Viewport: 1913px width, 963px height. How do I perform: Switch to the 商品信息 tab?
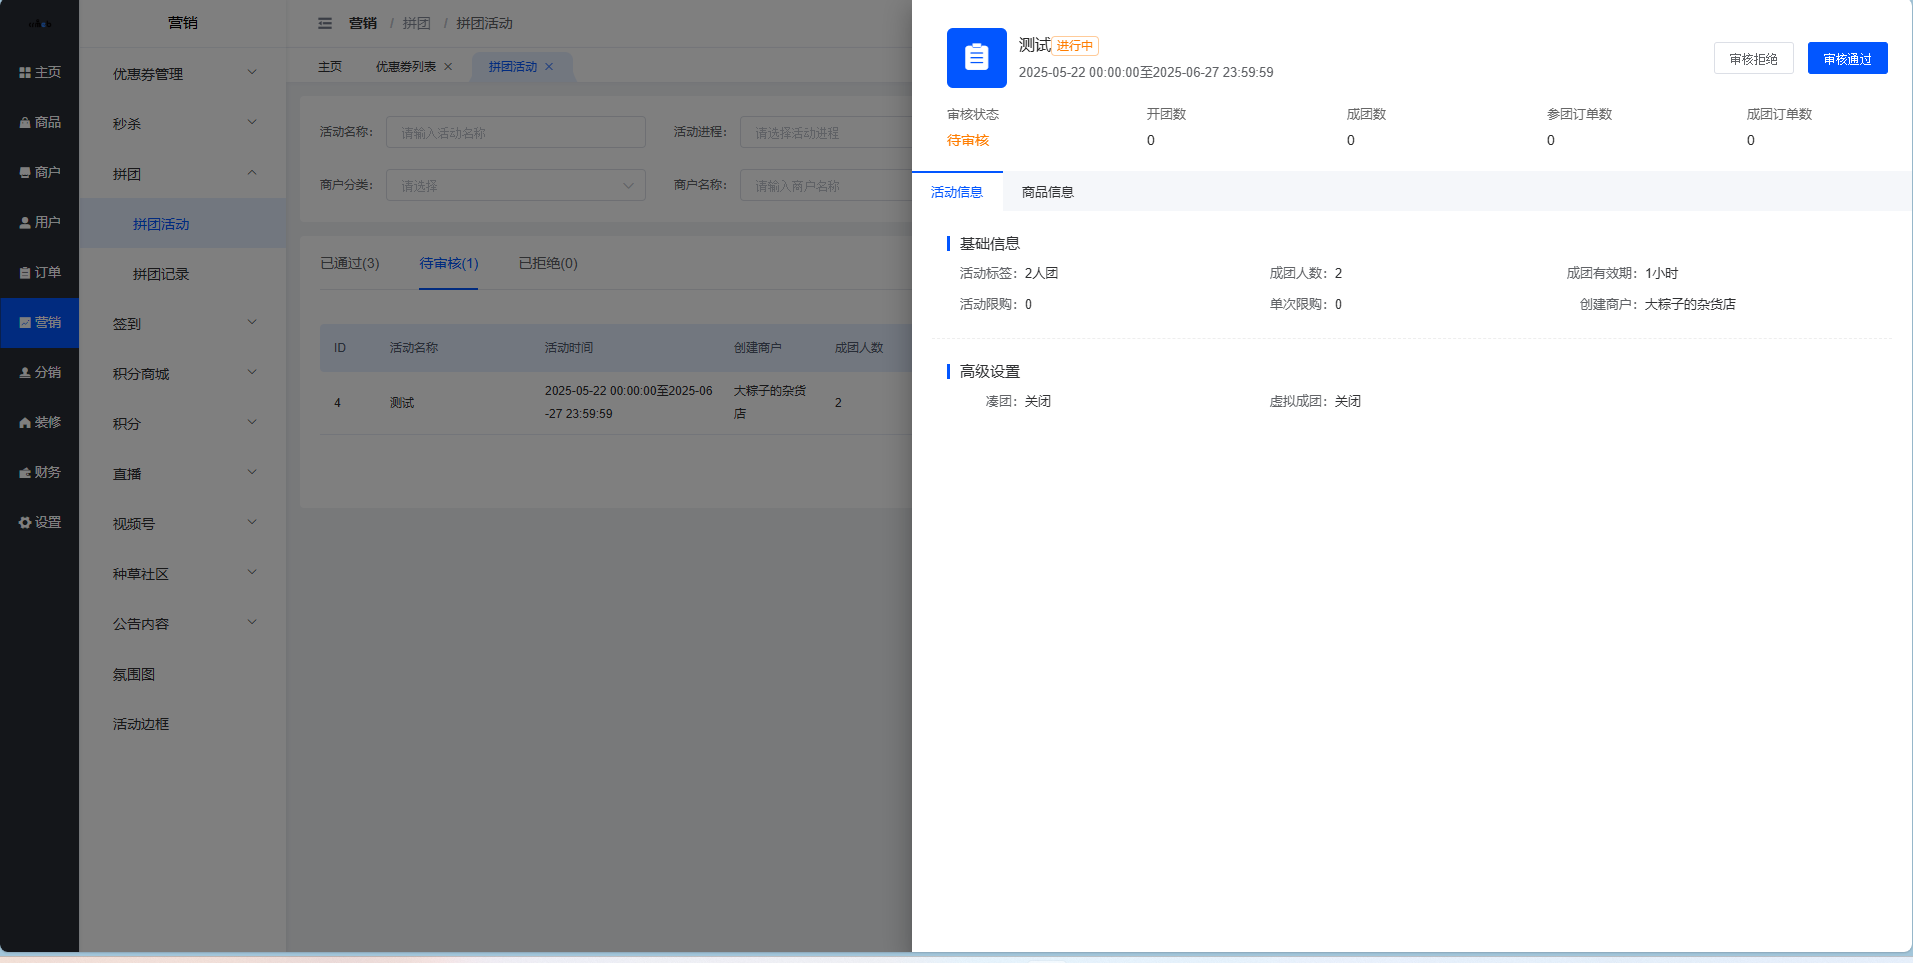1047,192
